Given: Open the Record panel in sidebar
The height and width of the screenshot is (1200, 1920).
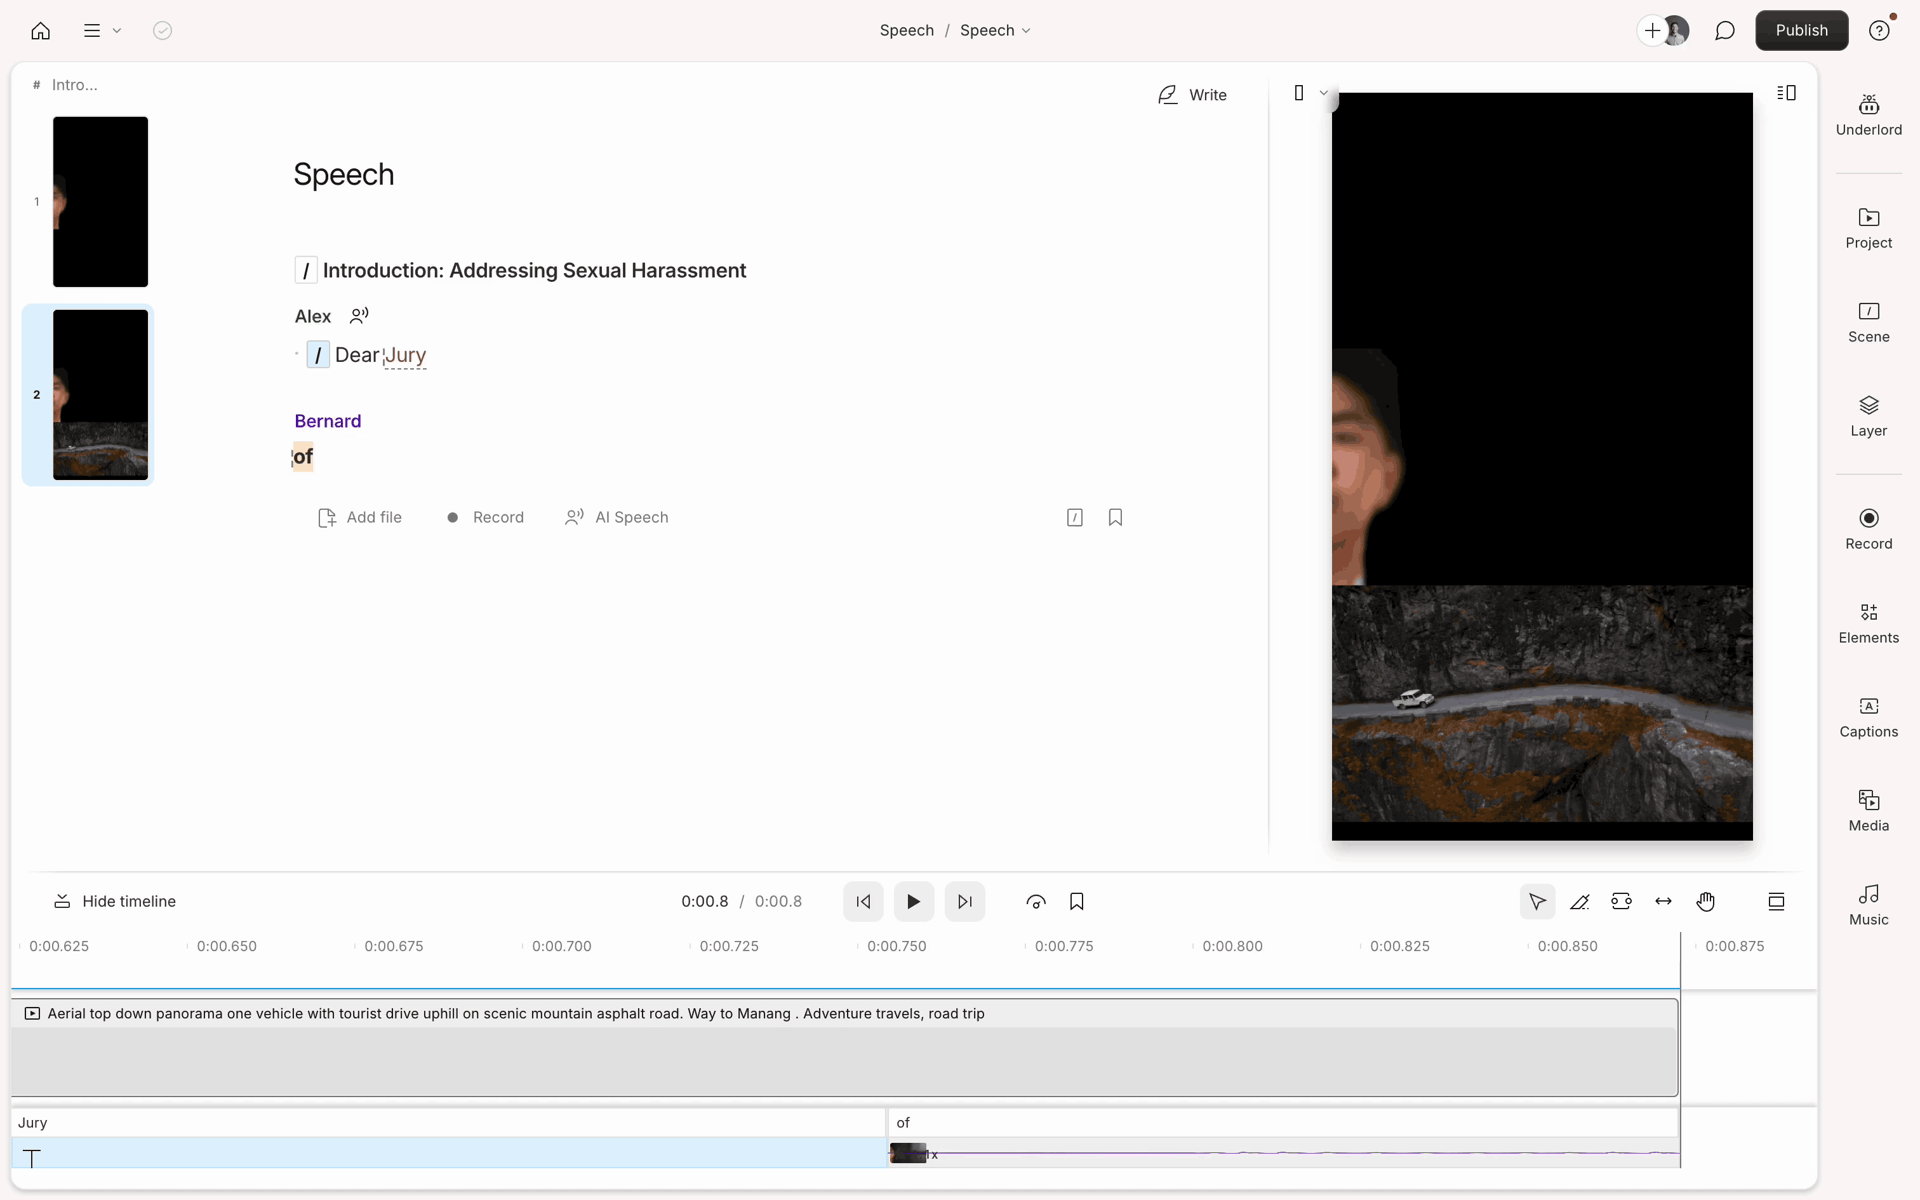Looking at the screenshot, I should coord(1868,529).
